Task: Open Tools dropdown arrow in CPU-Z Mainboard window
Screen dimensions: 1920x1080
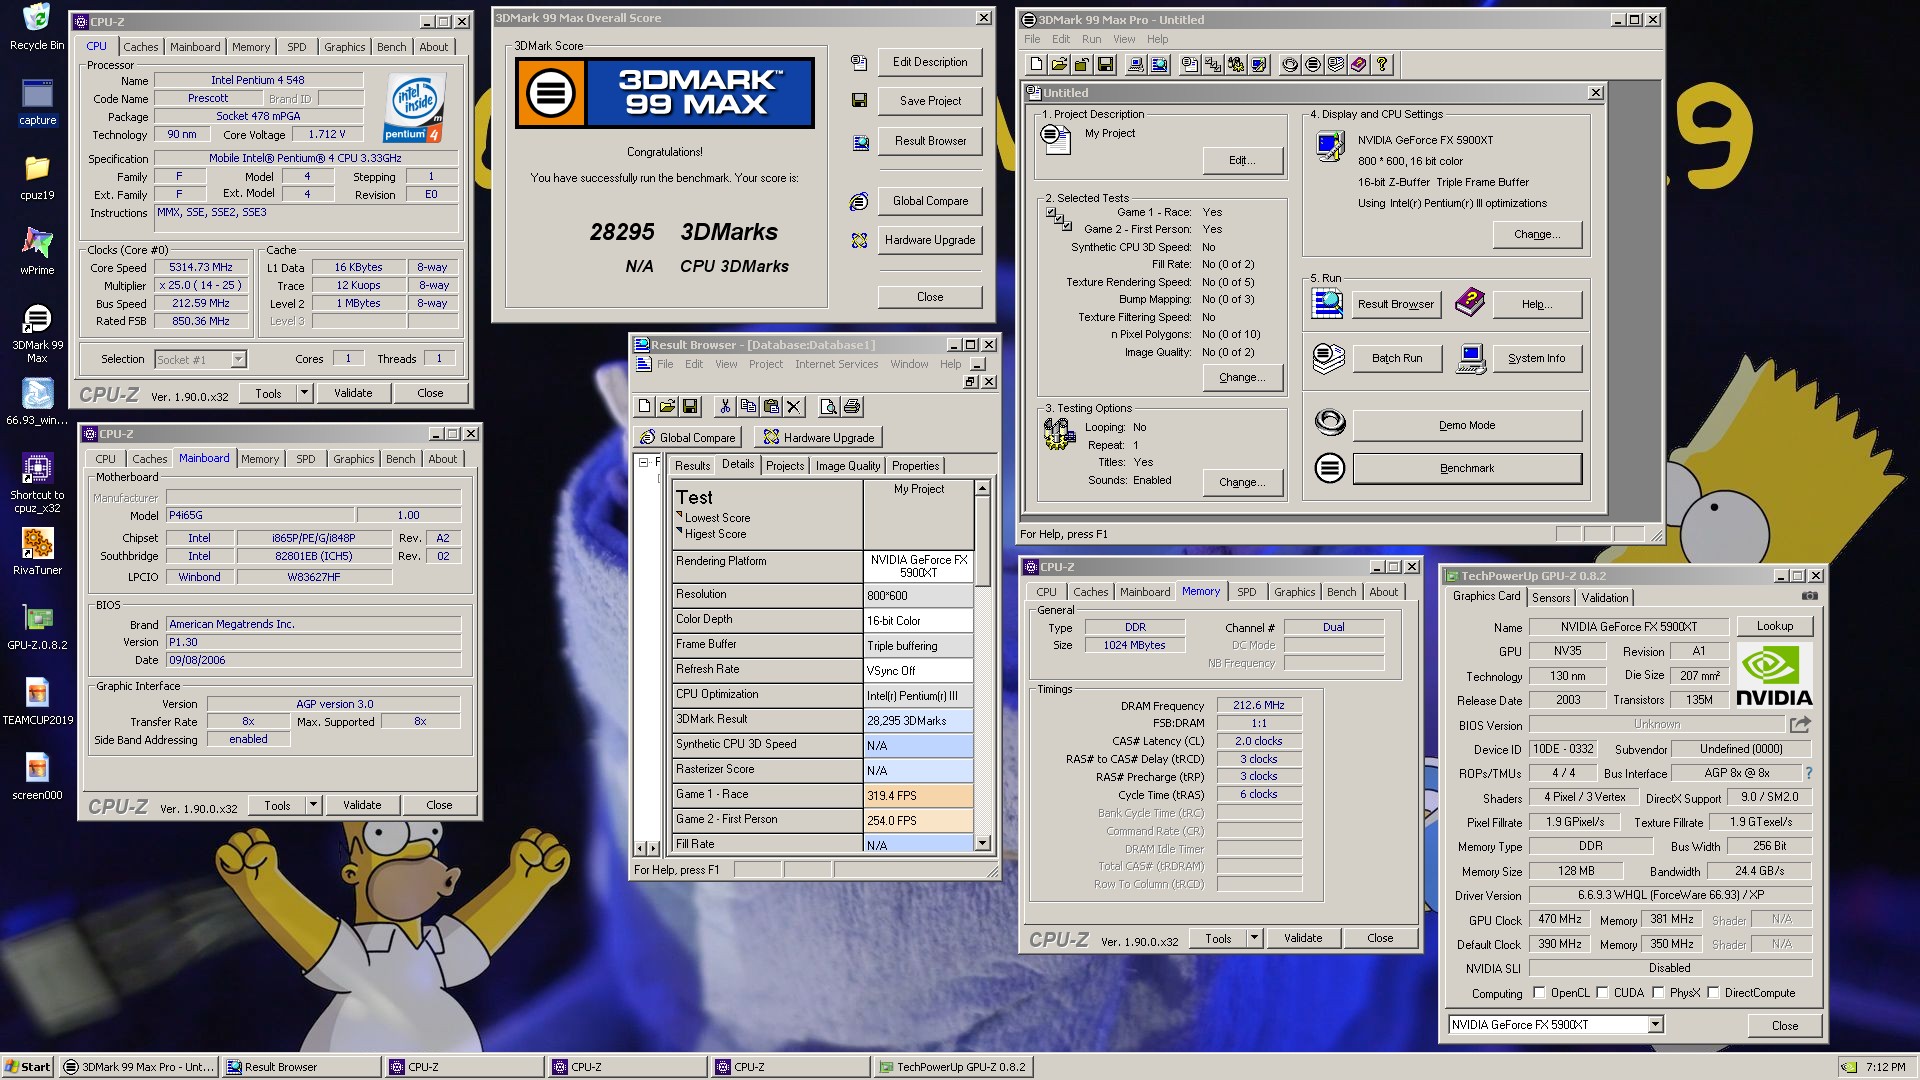Action: (313, 805)
